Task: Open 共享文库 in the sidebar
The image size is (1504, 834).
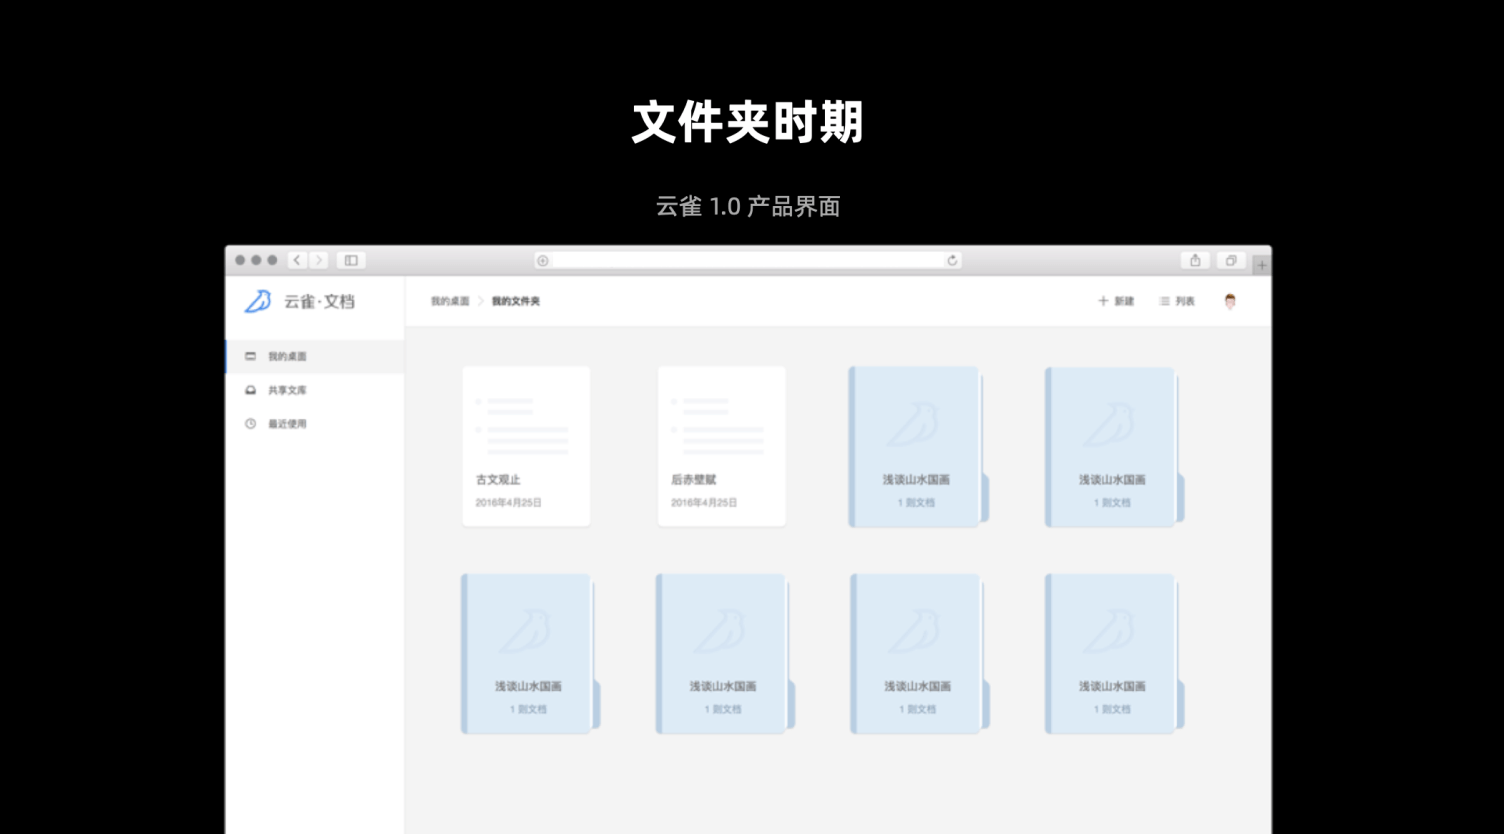Action: [315, 391]
